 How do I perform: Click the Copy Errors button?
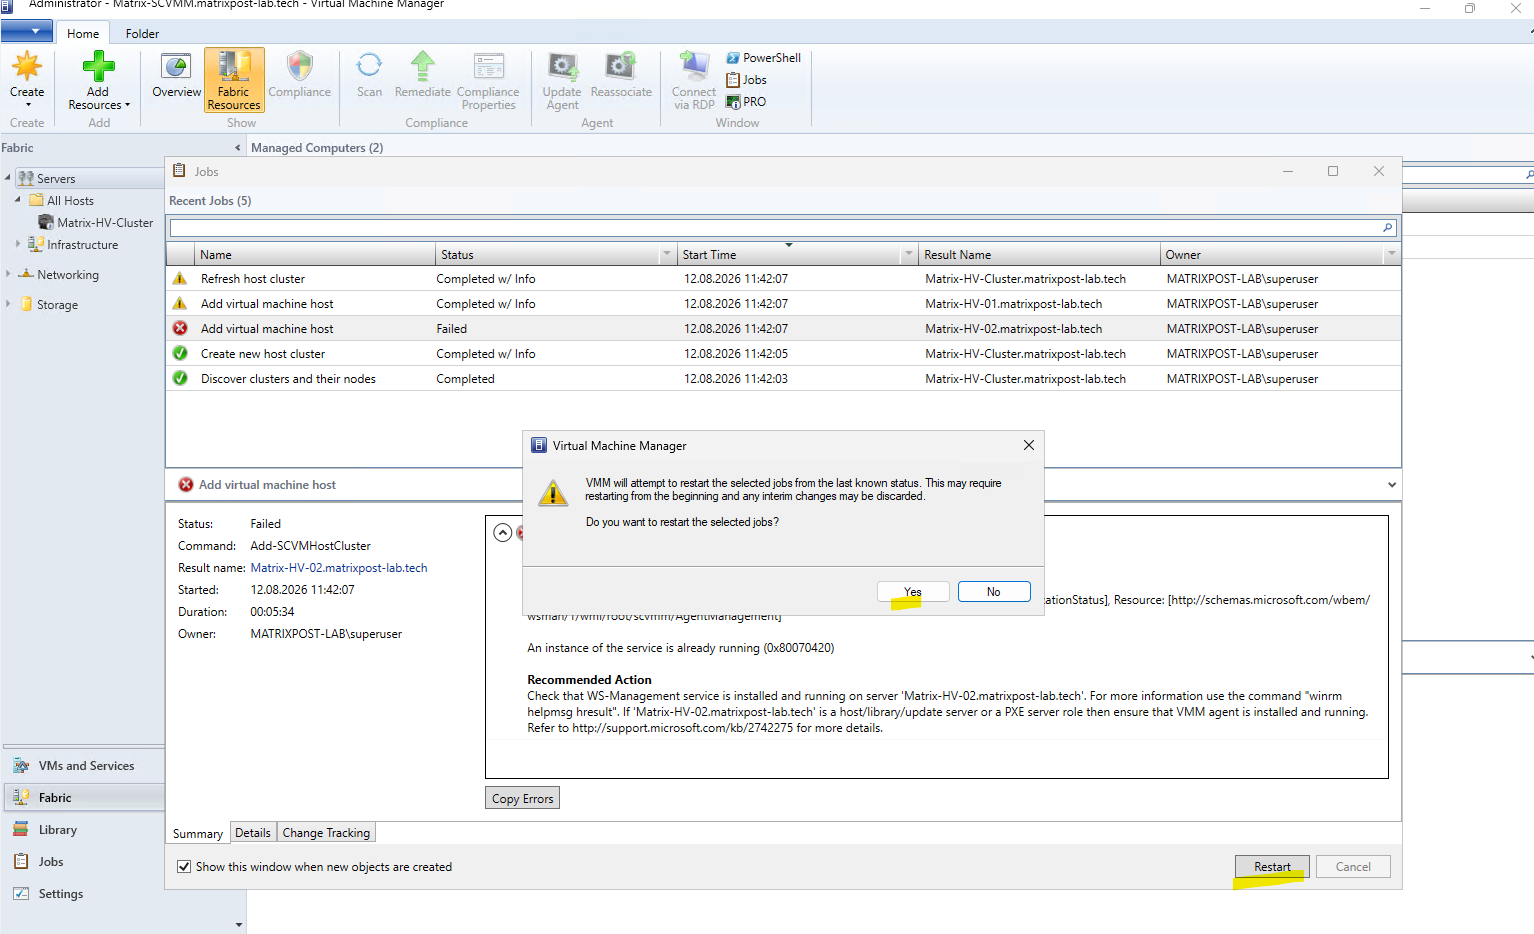pos(522,798)
